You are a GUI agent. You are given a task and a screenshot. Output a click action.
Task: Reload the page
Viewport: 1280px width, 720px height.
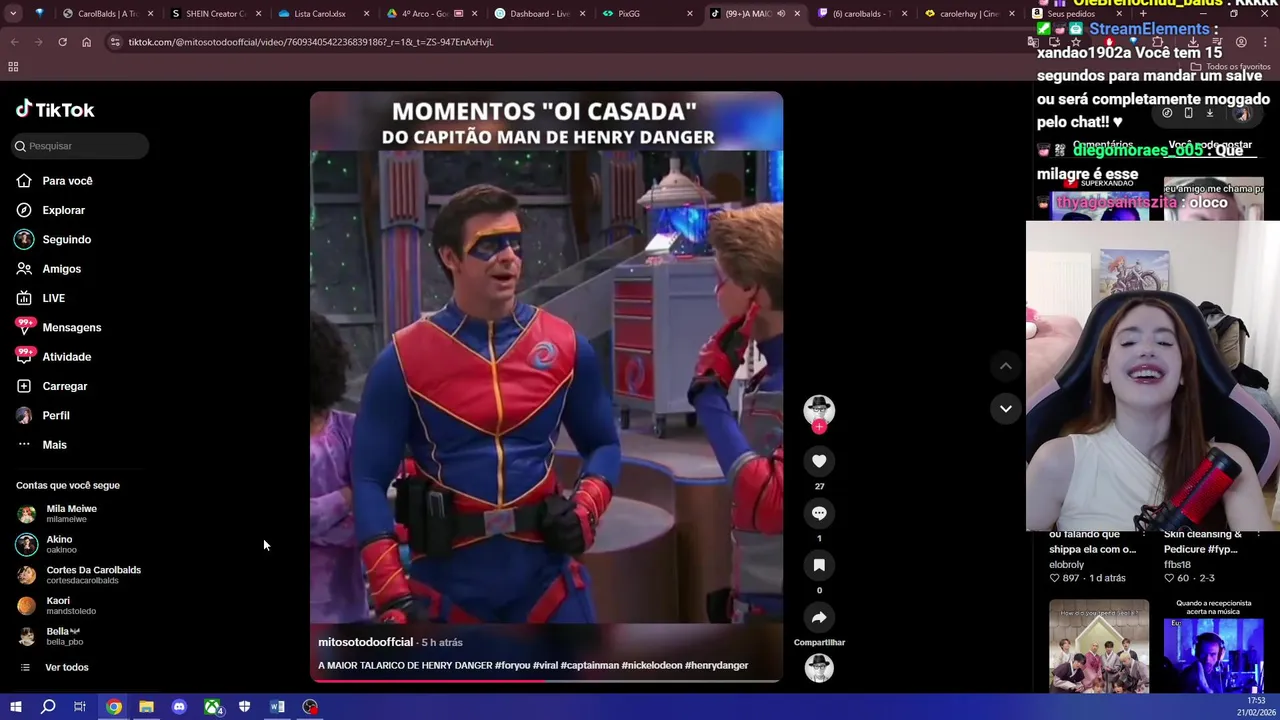(62, 42)
